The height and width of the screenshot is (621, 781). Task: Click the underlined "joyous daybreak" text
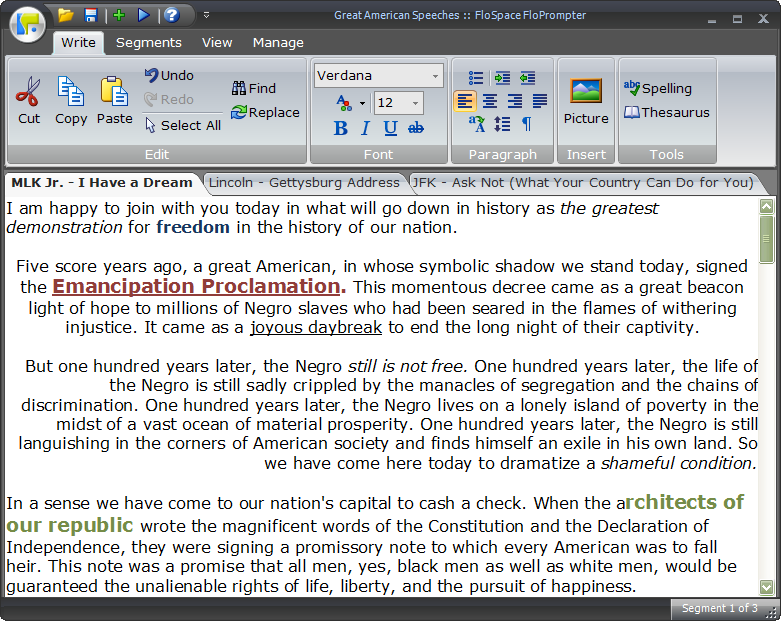point(316,328)
